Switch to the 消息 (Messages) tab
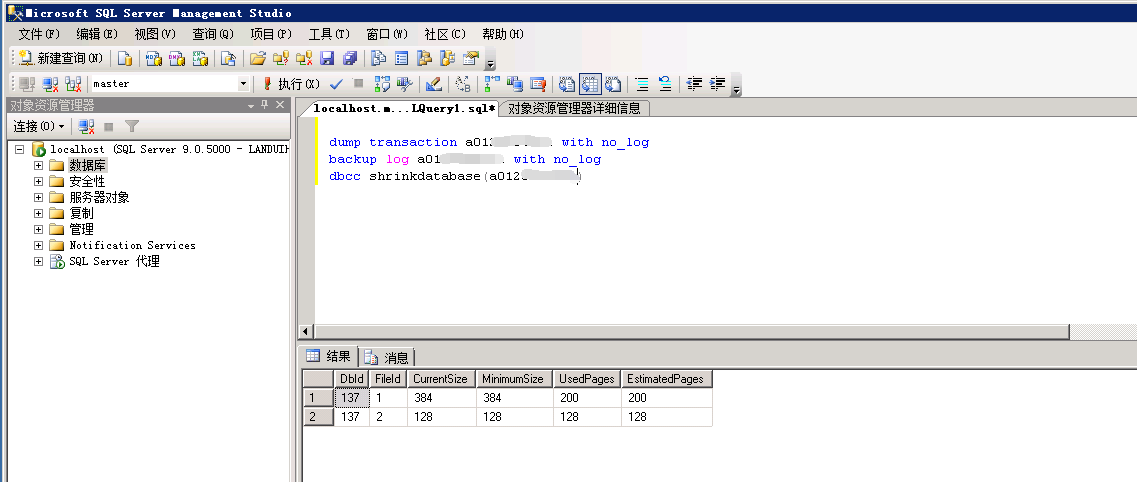Image resolution: width=1137 pixels, height=482 pixels. coord(388,357)
